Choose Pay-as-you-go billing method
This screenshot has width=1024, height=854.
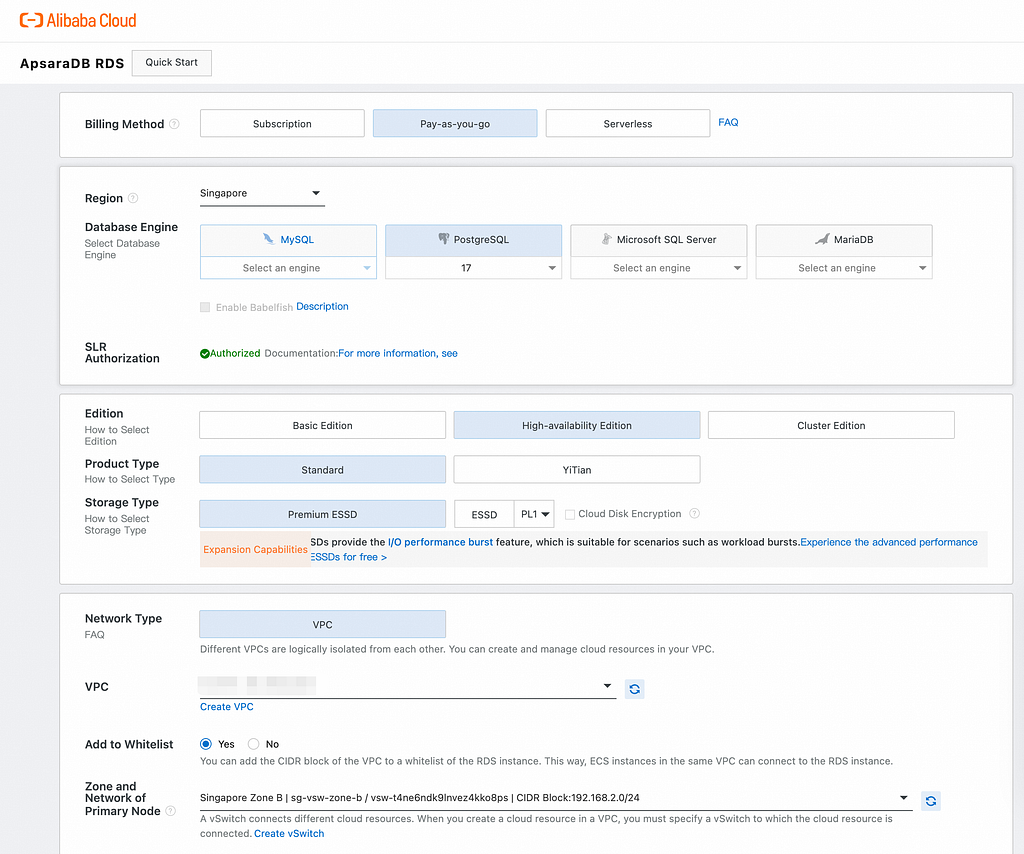tap(455, 123)
